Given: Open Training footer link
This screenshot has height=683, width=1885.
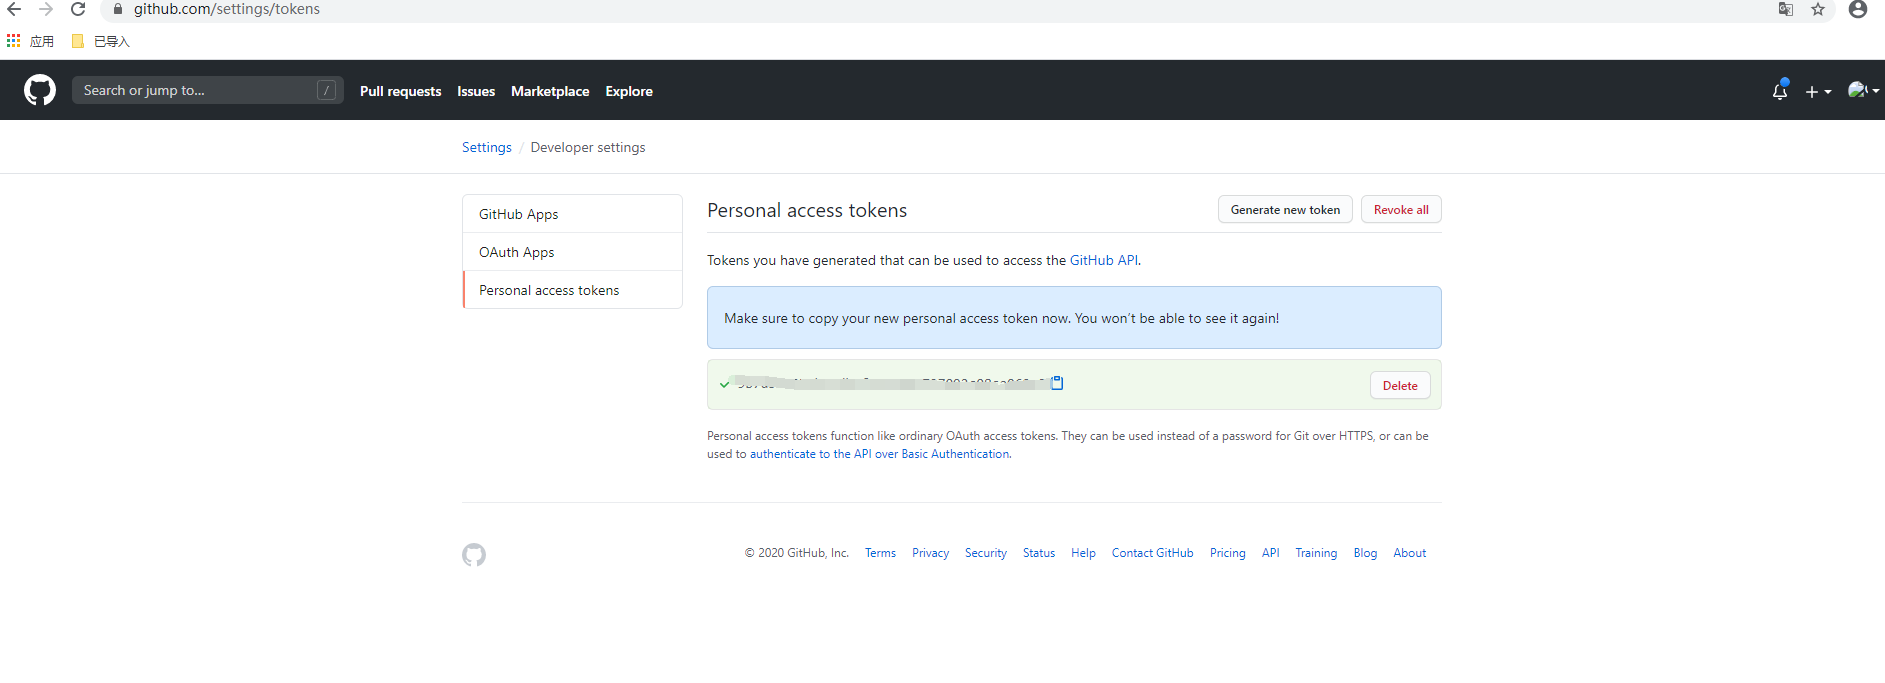Looking at the screenshot, I should click(1316, 553).
